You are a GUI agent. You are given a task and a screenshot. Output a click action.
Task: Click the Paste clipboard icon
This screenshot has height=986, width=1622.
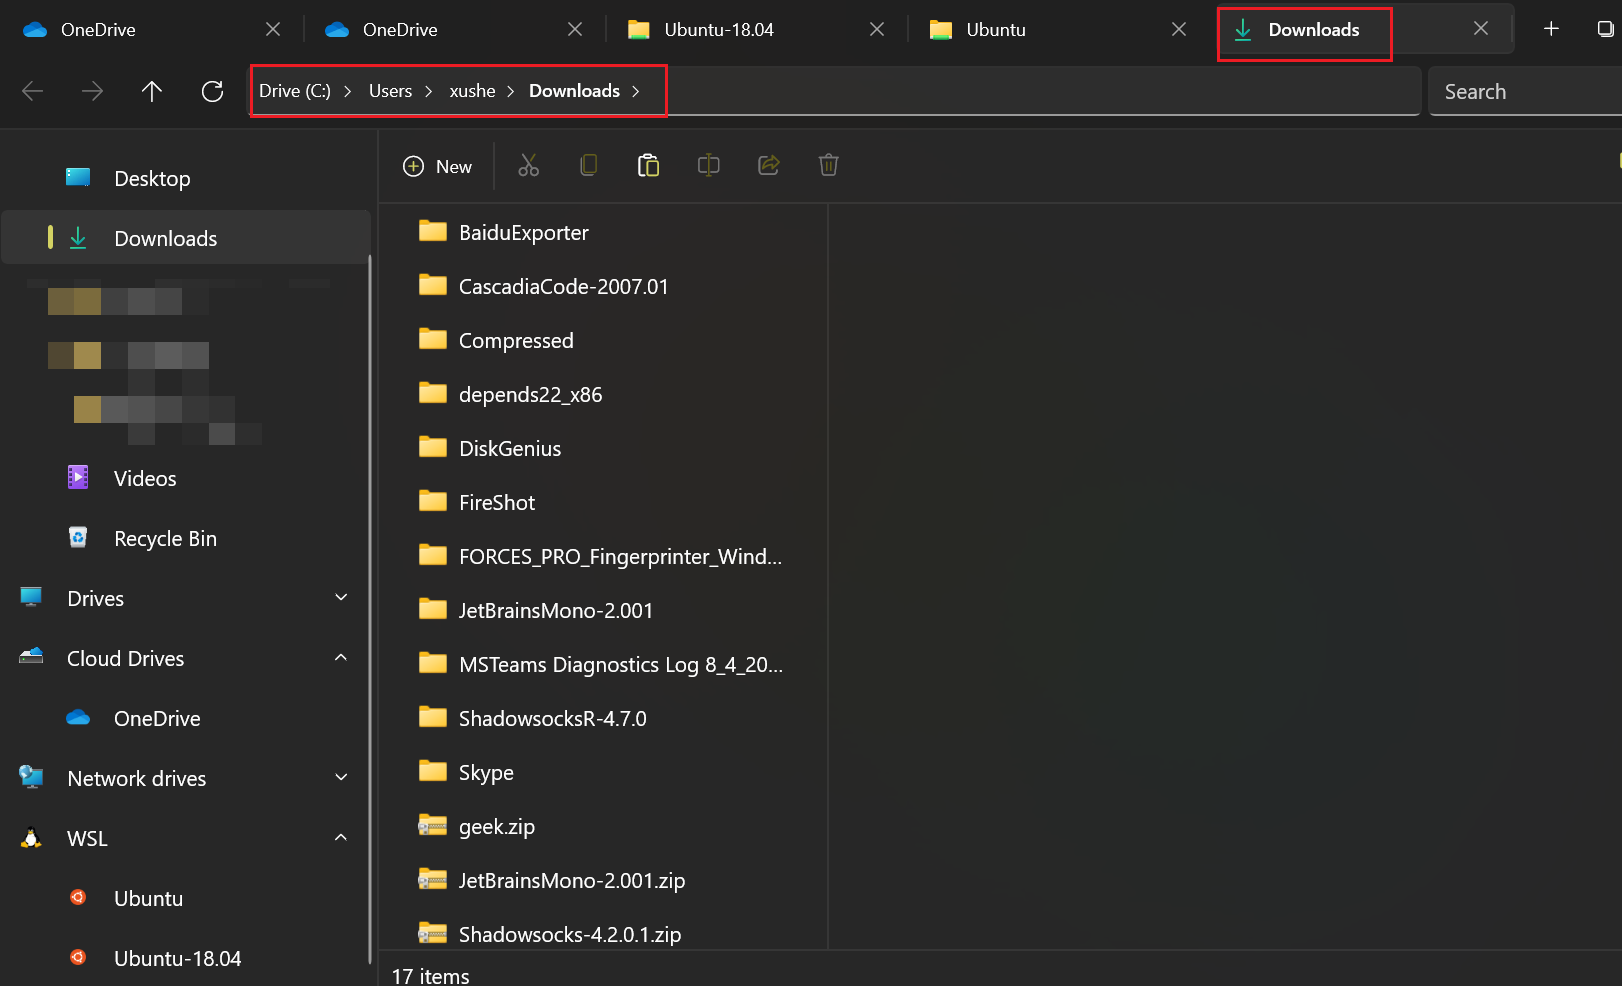click(x=649, y=165)
